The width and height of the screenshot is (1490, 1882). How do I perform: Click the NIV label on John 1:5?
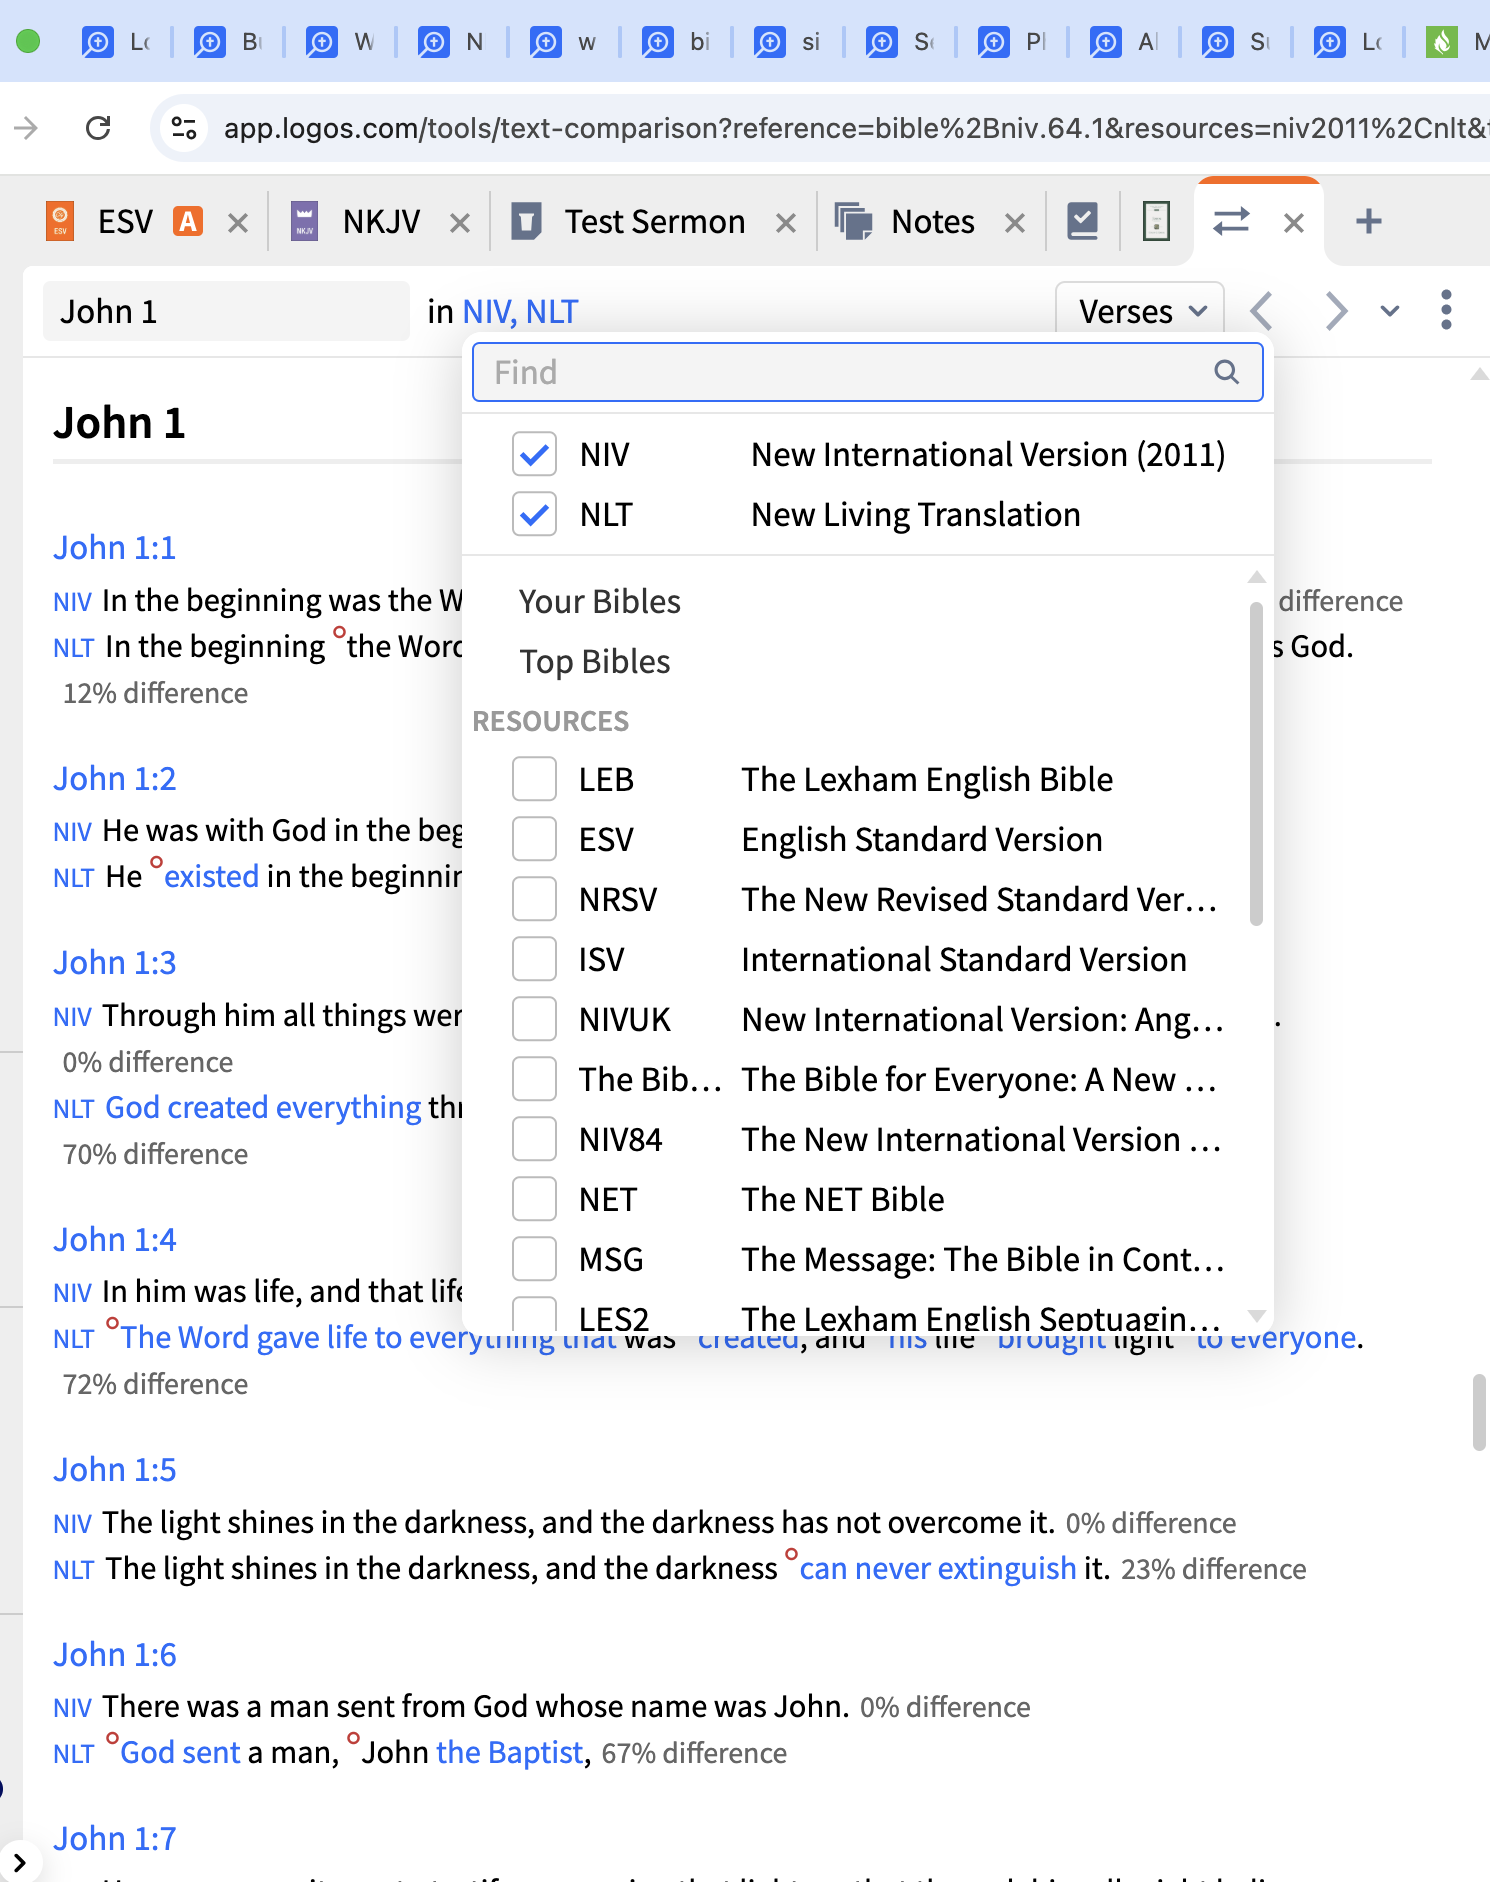click(72, 1524)
